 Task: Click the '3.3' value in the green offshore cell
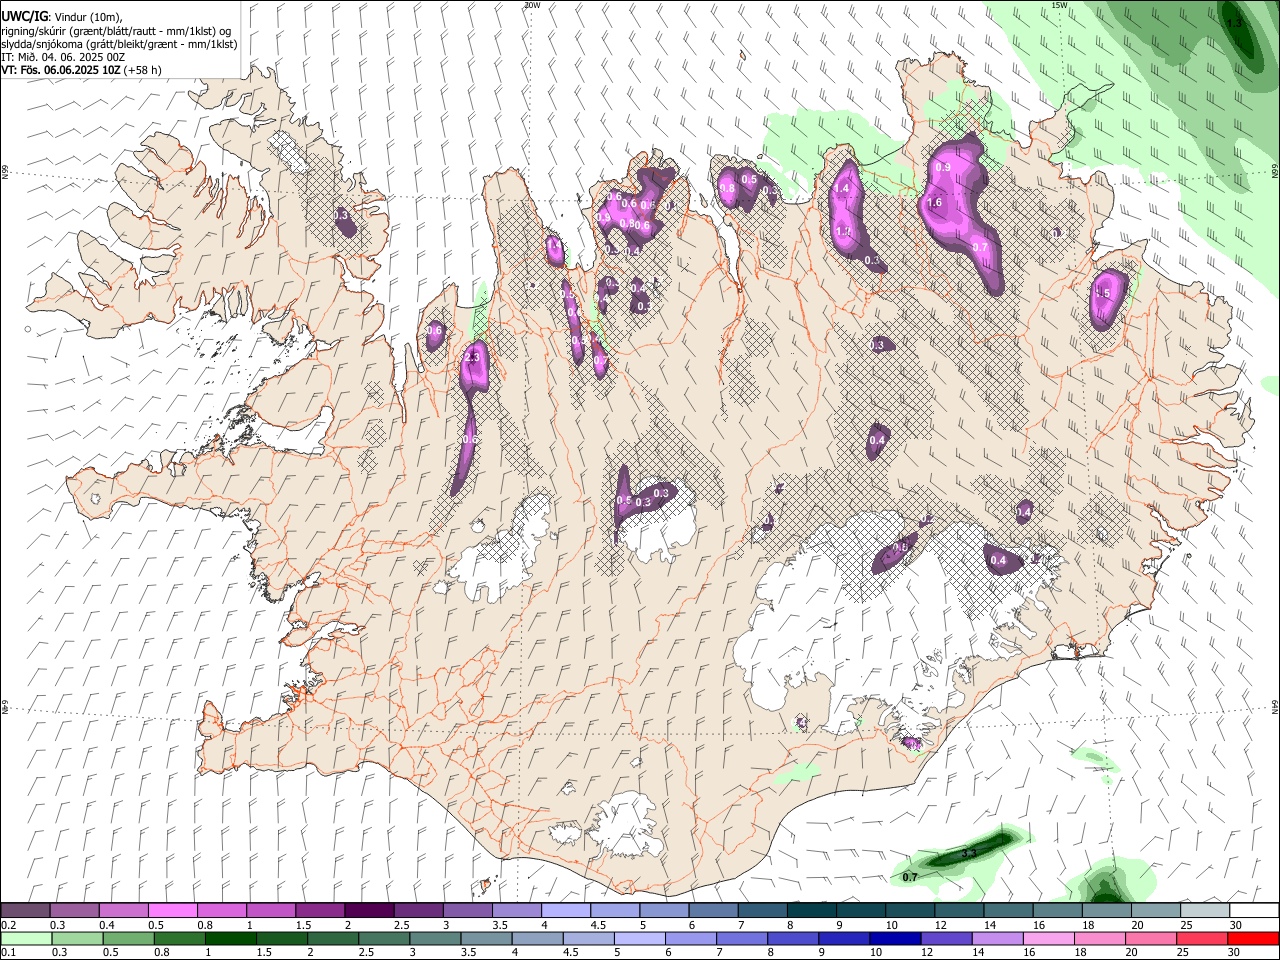tap(968, 853)
